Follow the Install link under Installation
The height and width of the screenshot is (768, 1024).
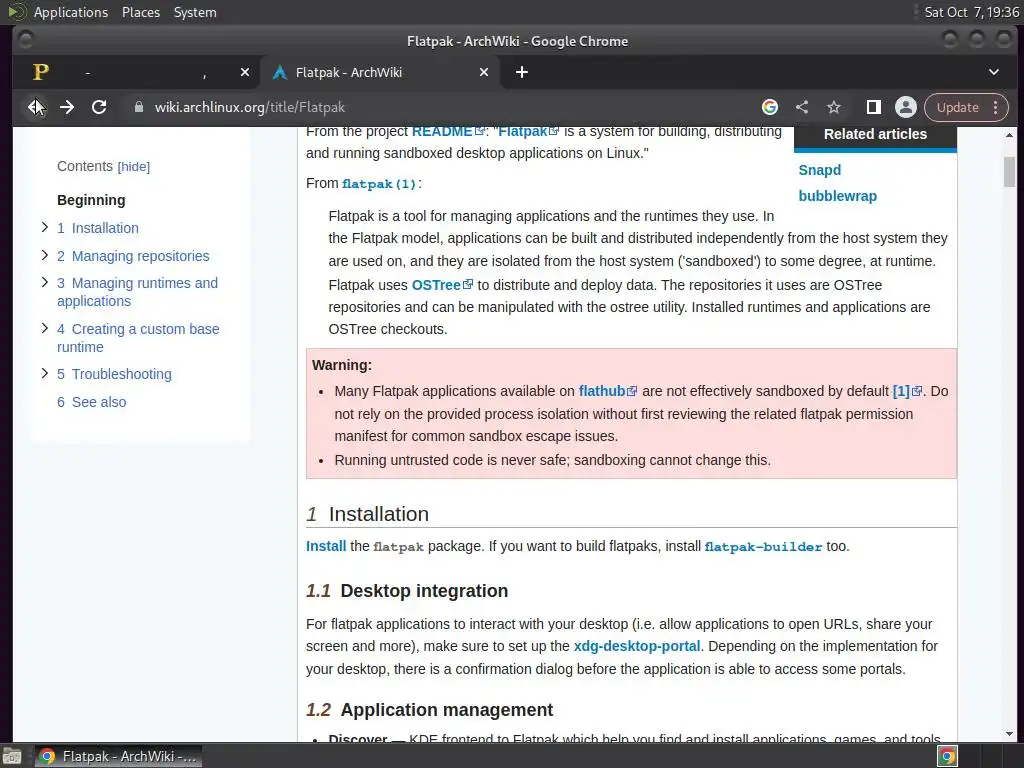pyautogui.click(x=326, y=547)
